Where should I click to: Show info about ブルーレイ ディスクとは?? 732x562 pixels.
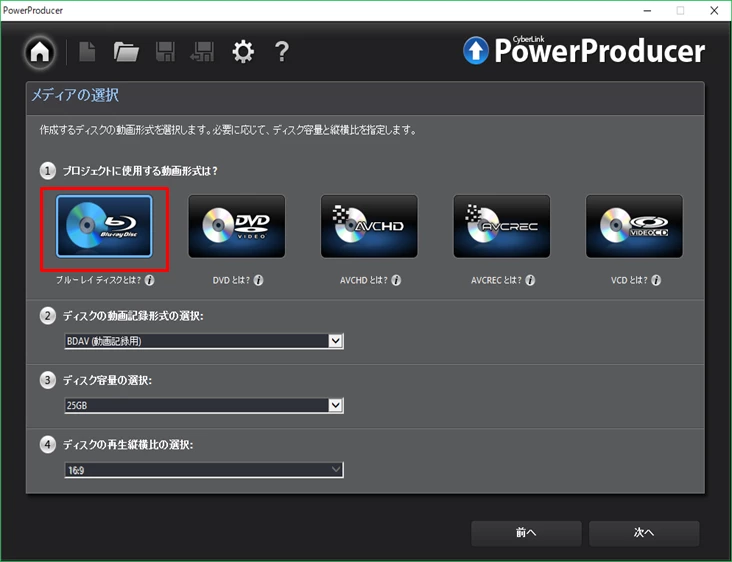click(149, 280)
